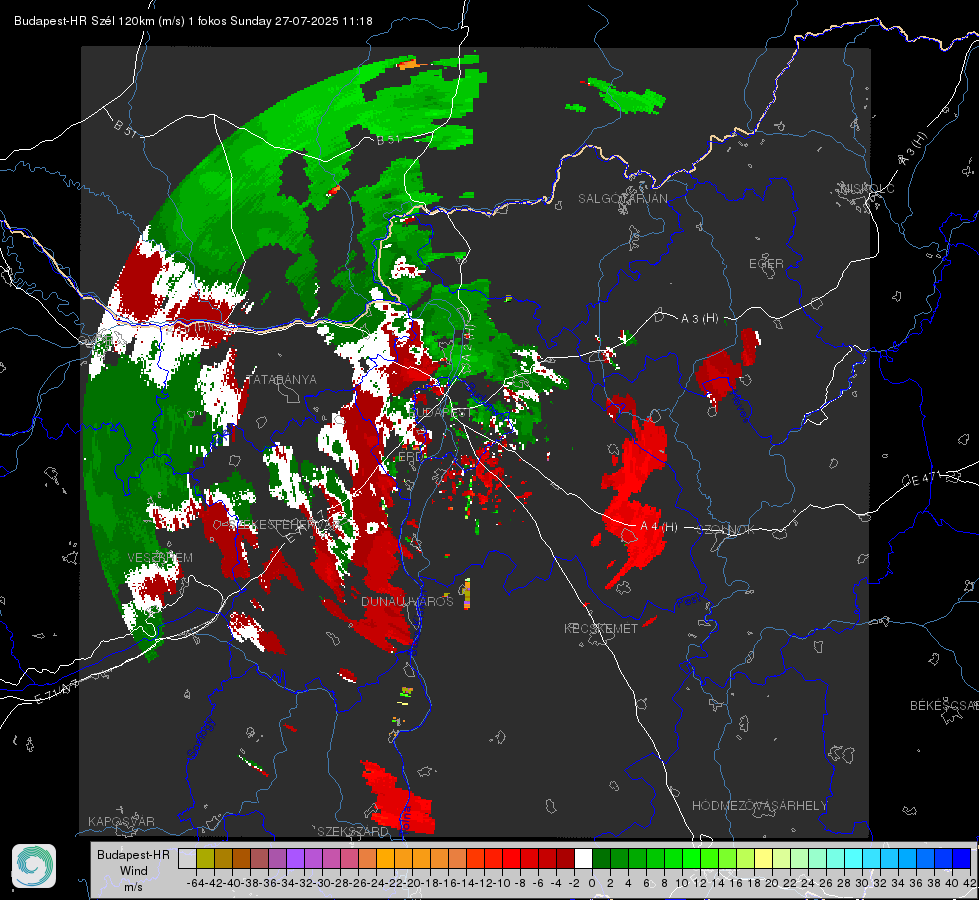Viewport: 979px width, 900px height.
Task: Click the A 4 (H) road label
Action: pyautogui.click(x=659, y=527)
